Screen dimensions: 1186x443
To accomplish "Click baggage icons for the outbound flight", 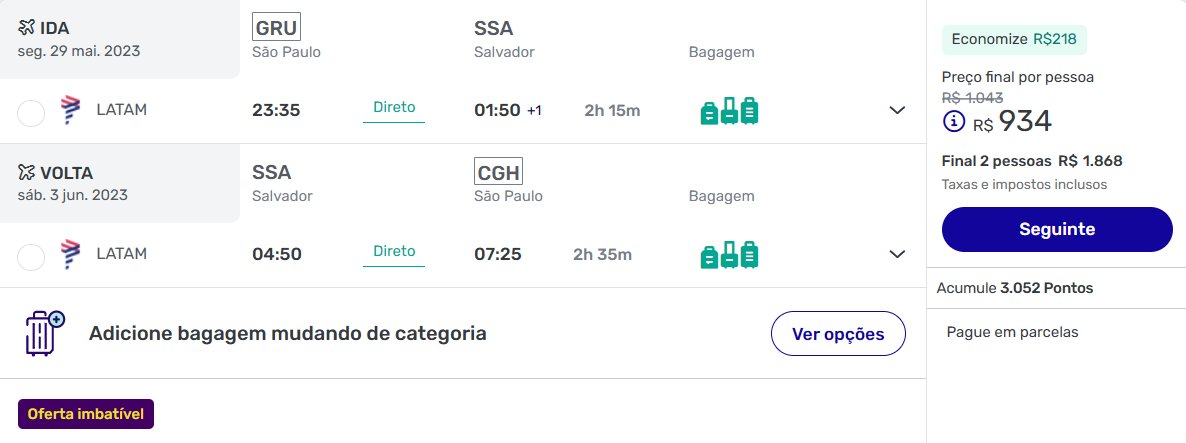I will [729, 110].
